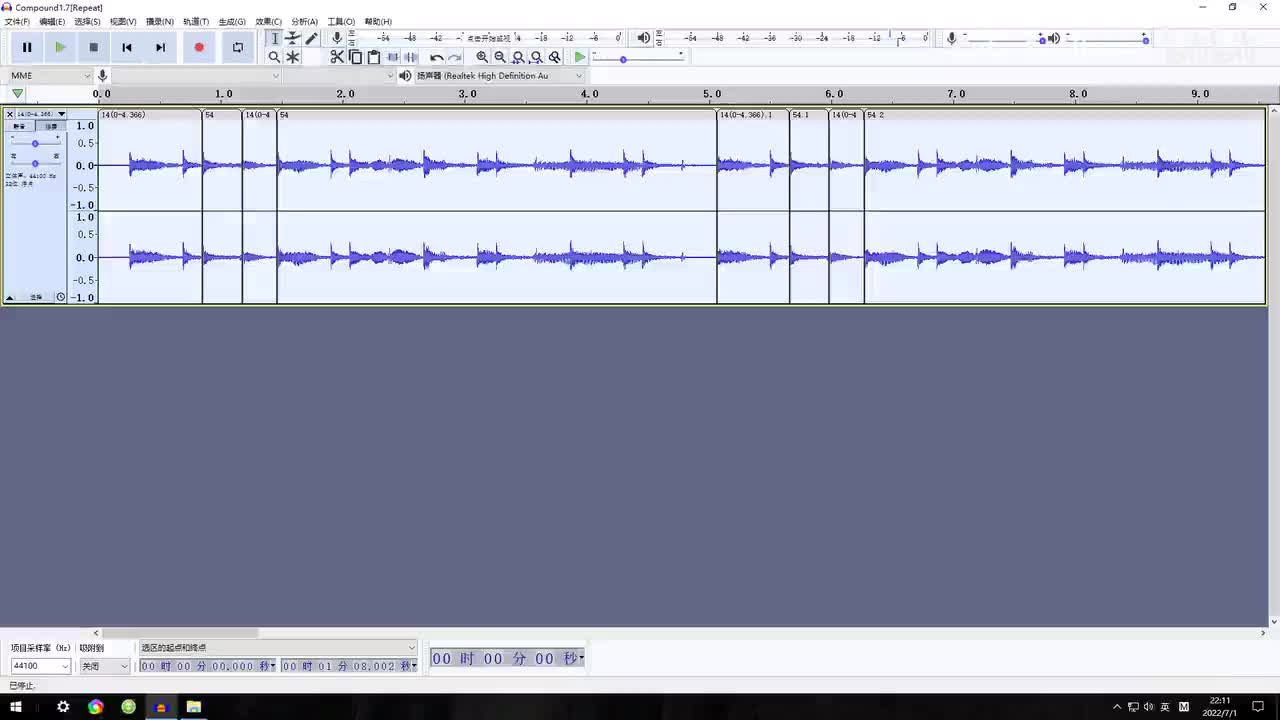Click the sync-lock clock icon on track
The image size is (1280, 720).
click(60, 297)
